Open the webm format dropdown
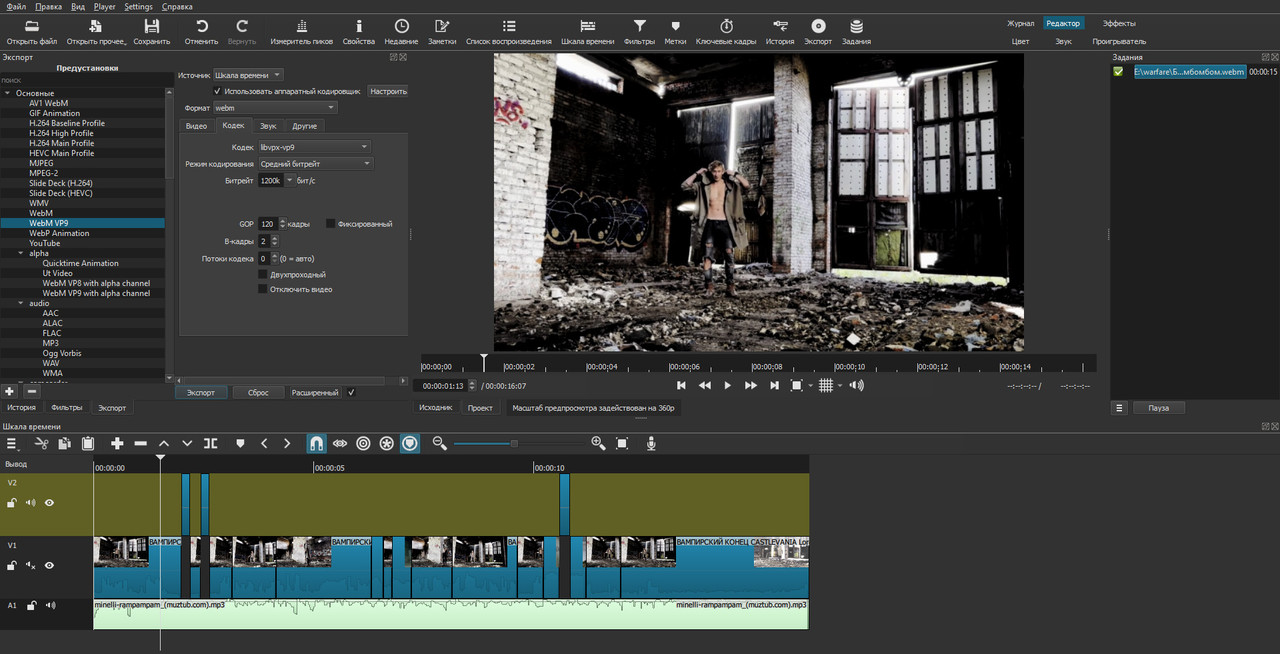The height and width of the screenshot is (654, 1280). [275, 108]
